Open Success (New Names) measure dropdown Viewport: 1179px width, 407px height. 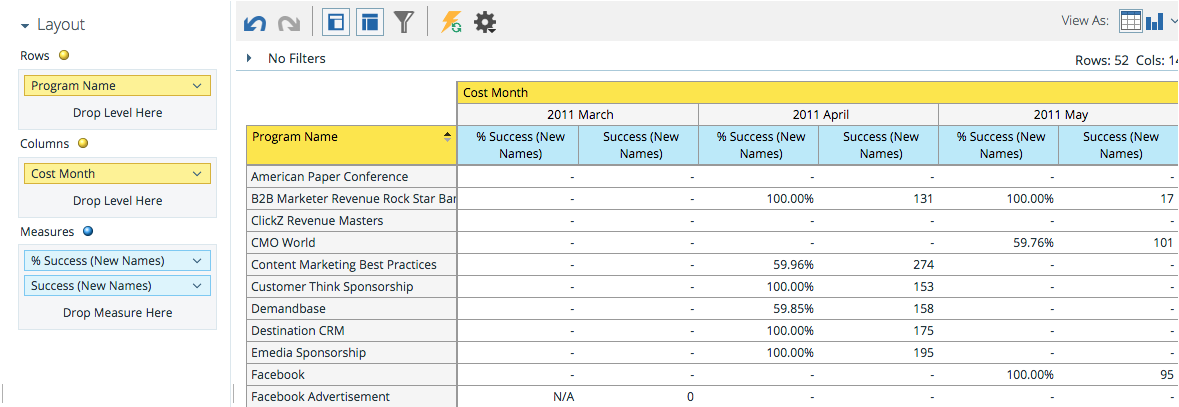(198, 286)
